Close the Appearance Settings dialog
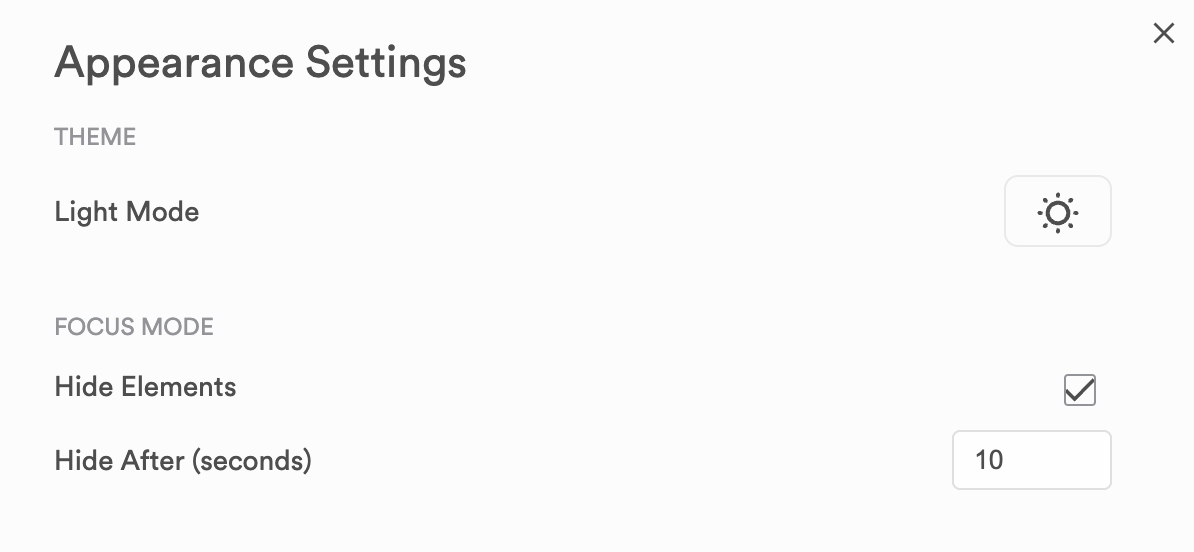Screen dimensions: 1194x552 coord(1163,34)
